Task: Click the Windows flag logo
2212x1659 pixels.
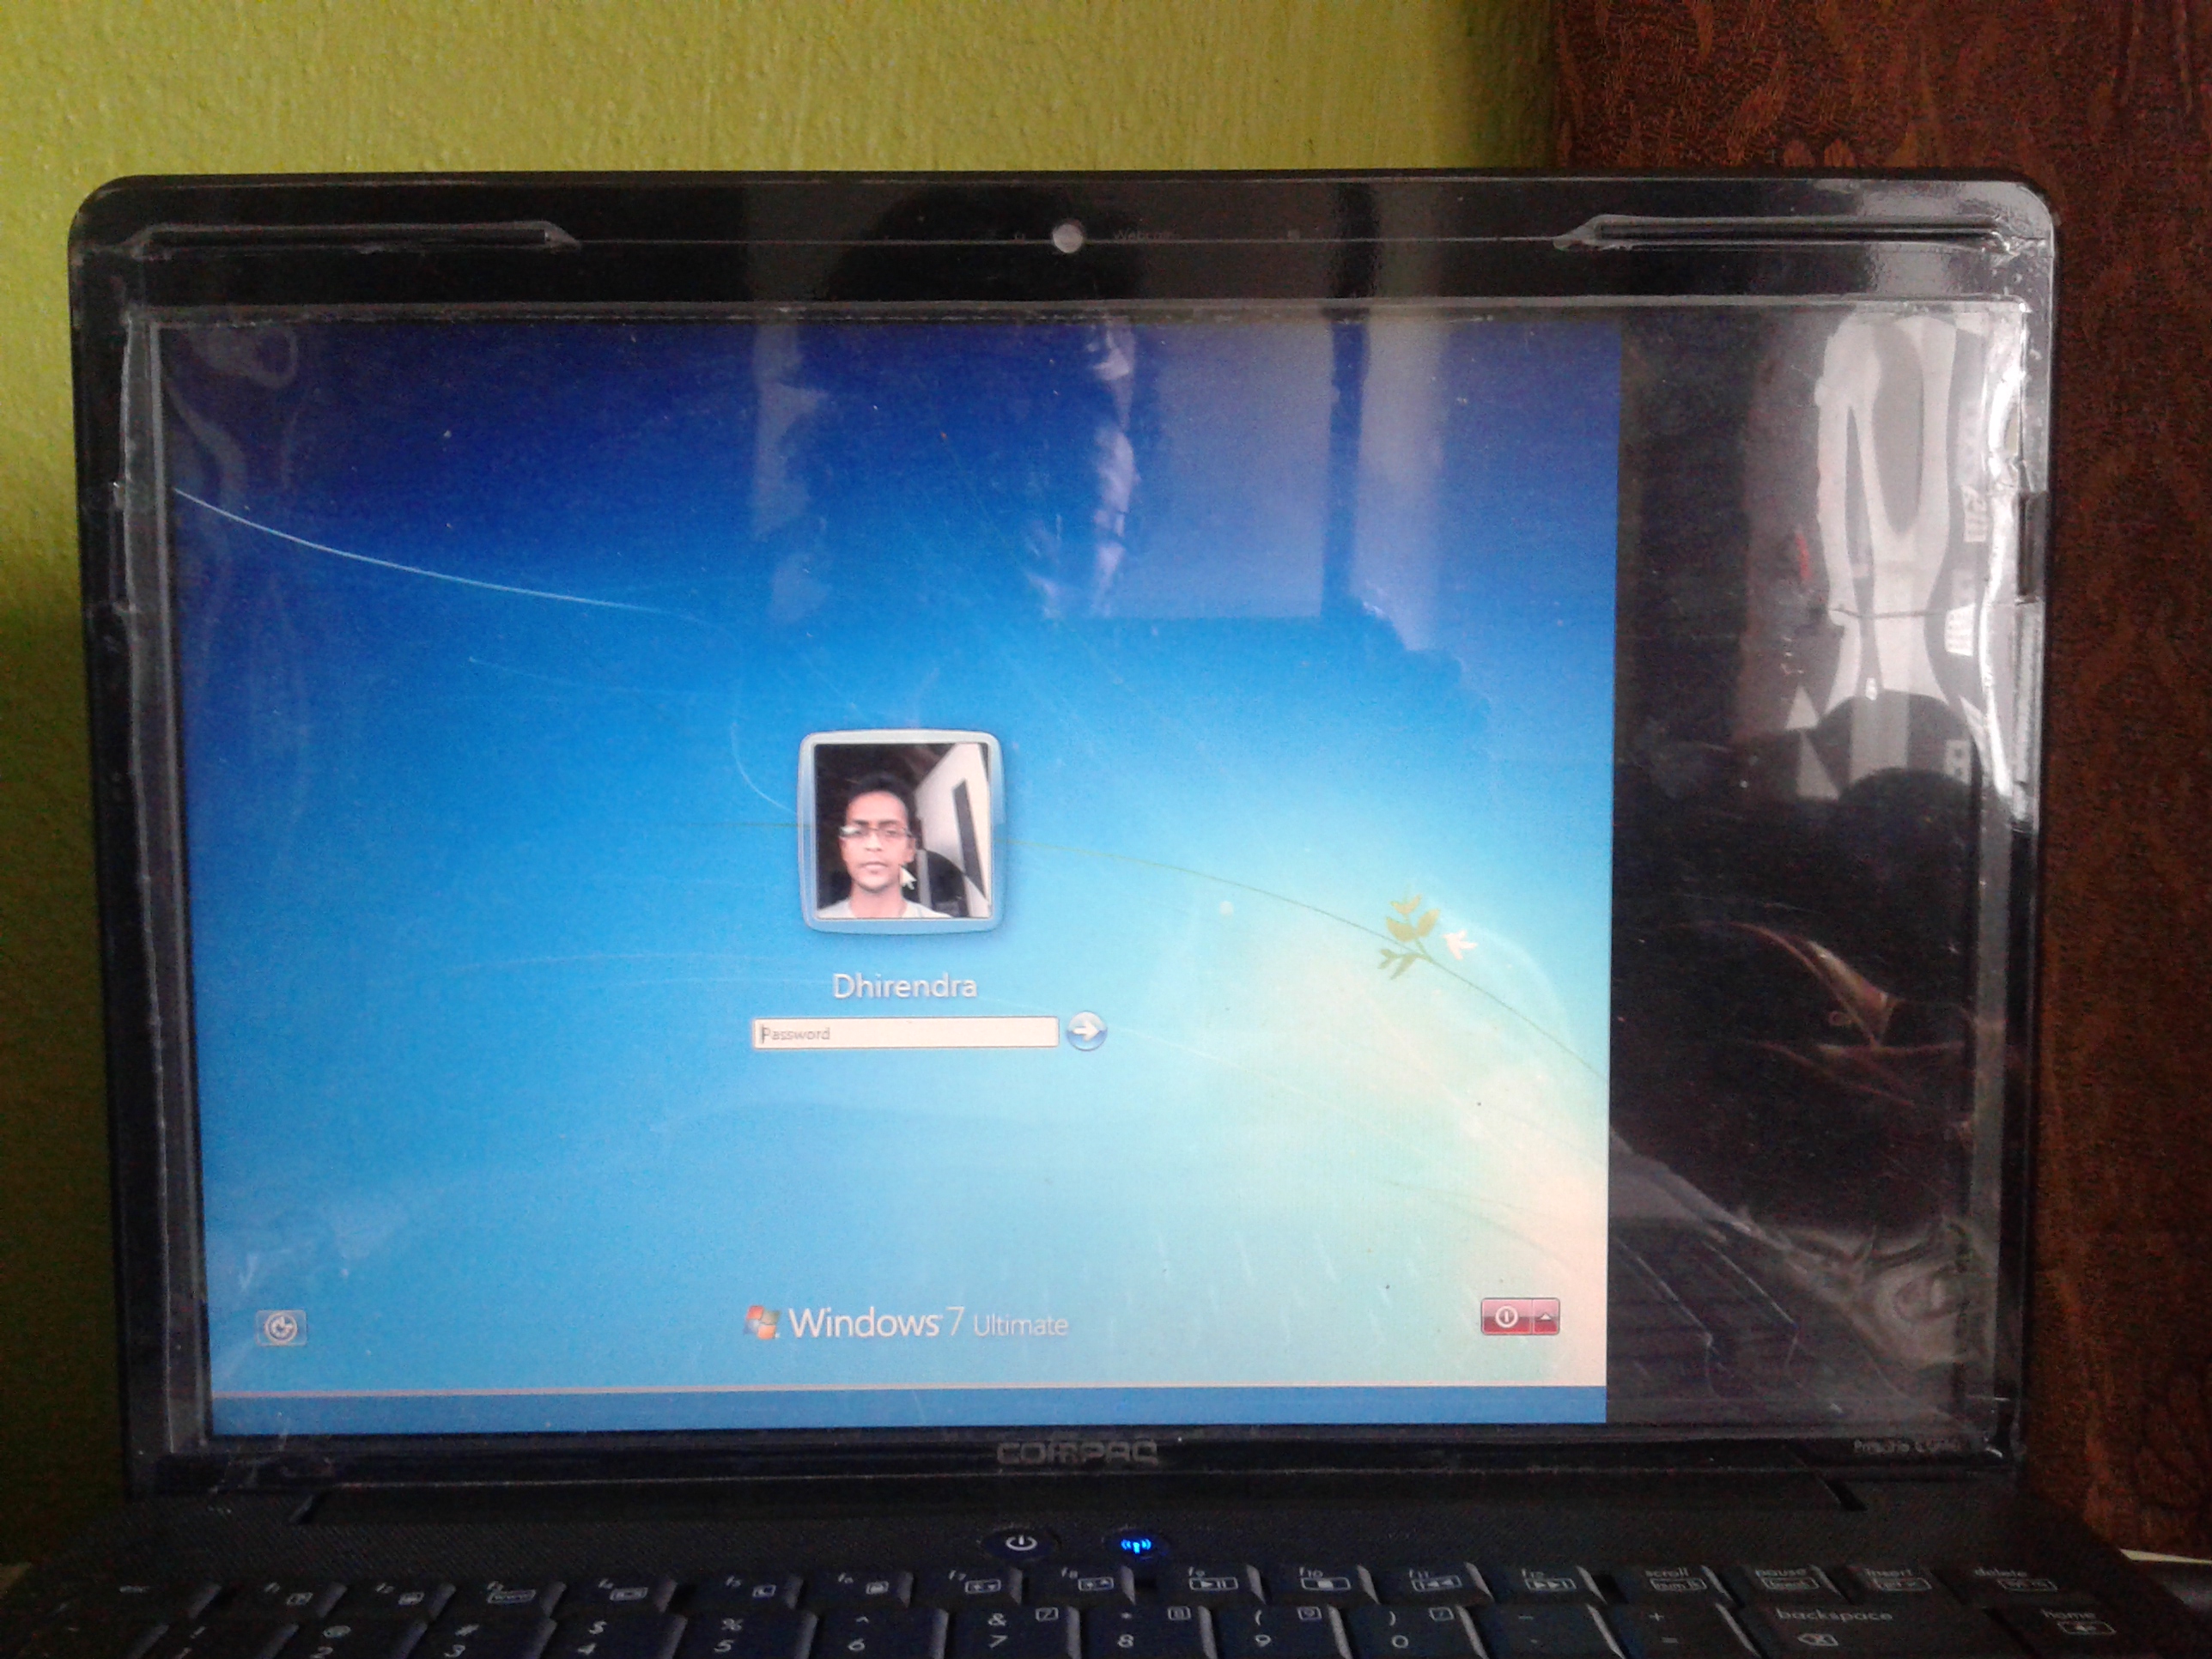Action: click(x=762, y=1322)
